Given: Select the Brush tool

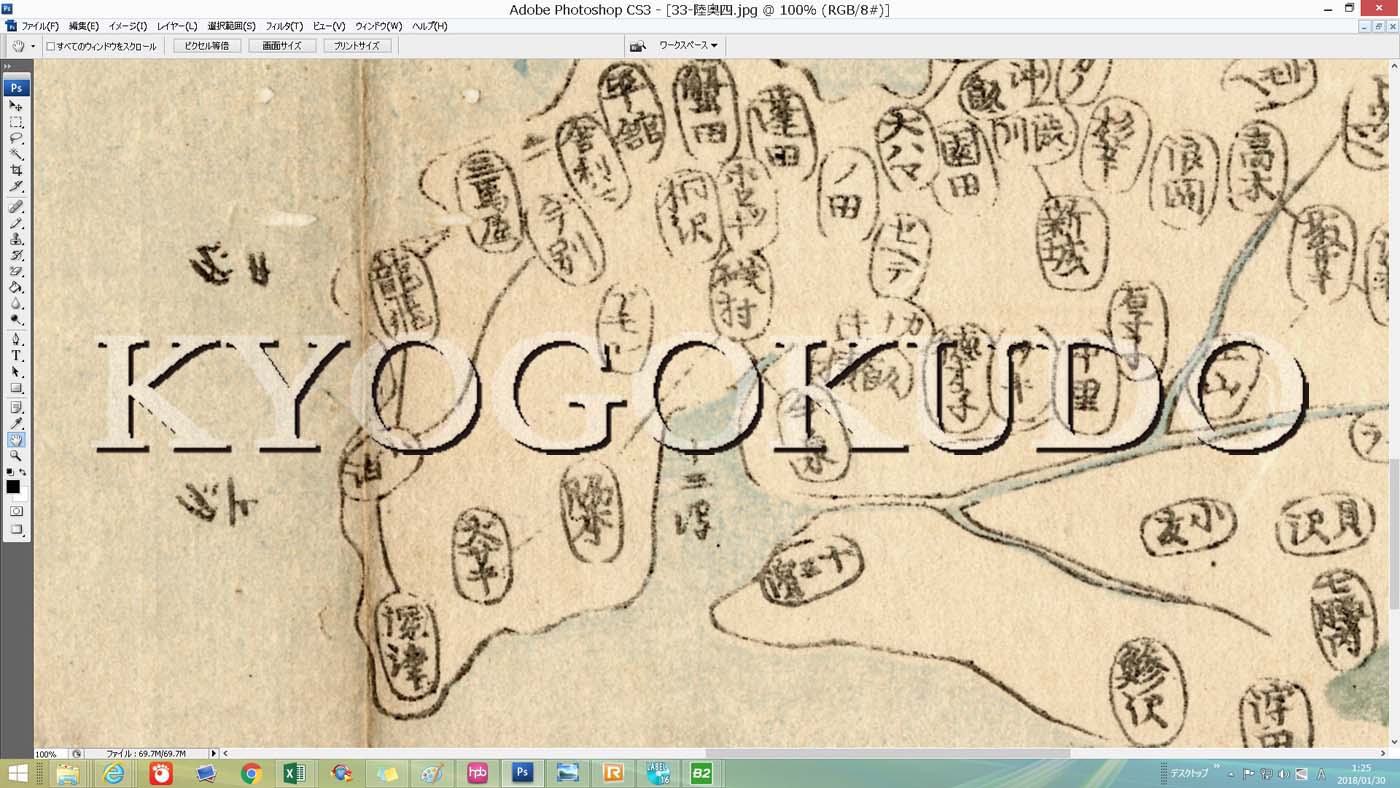Looking at the screenshot, I should [x=16, y=223].
